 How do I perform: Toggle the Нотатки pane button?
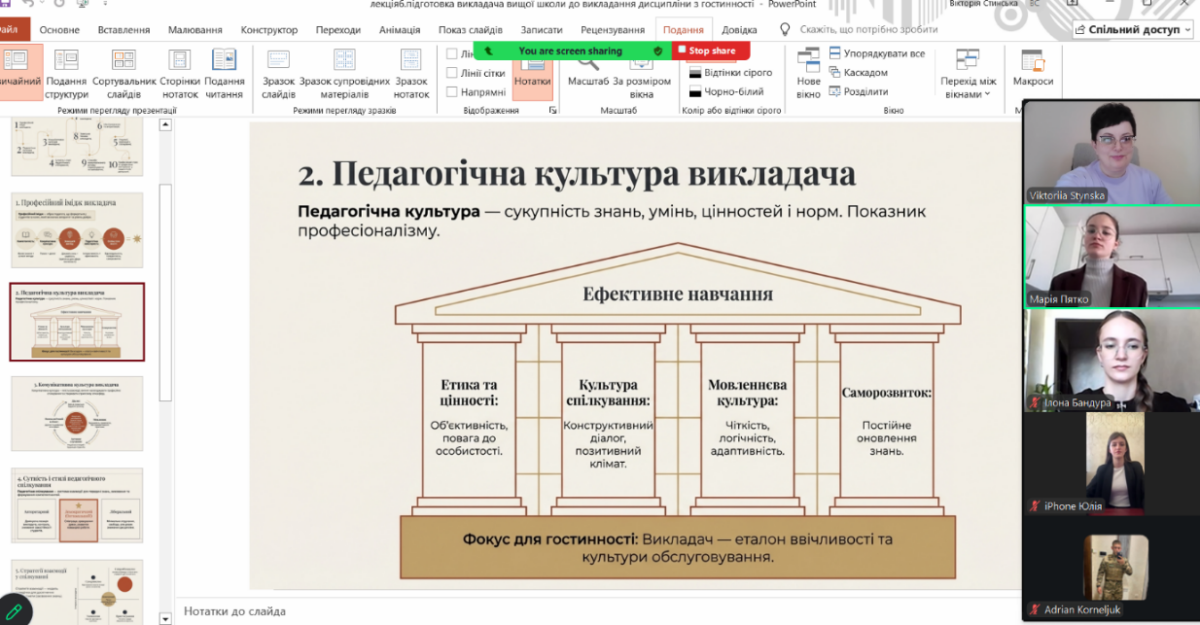click(x=532, y=72)
